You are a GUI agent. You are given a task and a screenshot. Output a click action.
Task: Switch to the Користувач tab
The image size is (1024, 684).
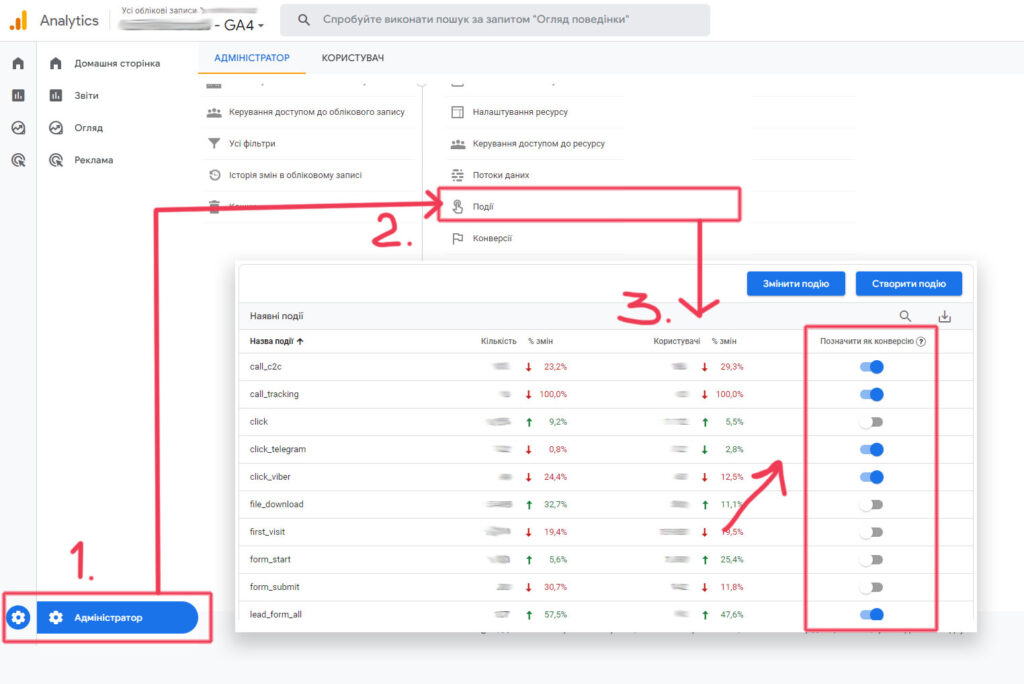tap(352, 58)
